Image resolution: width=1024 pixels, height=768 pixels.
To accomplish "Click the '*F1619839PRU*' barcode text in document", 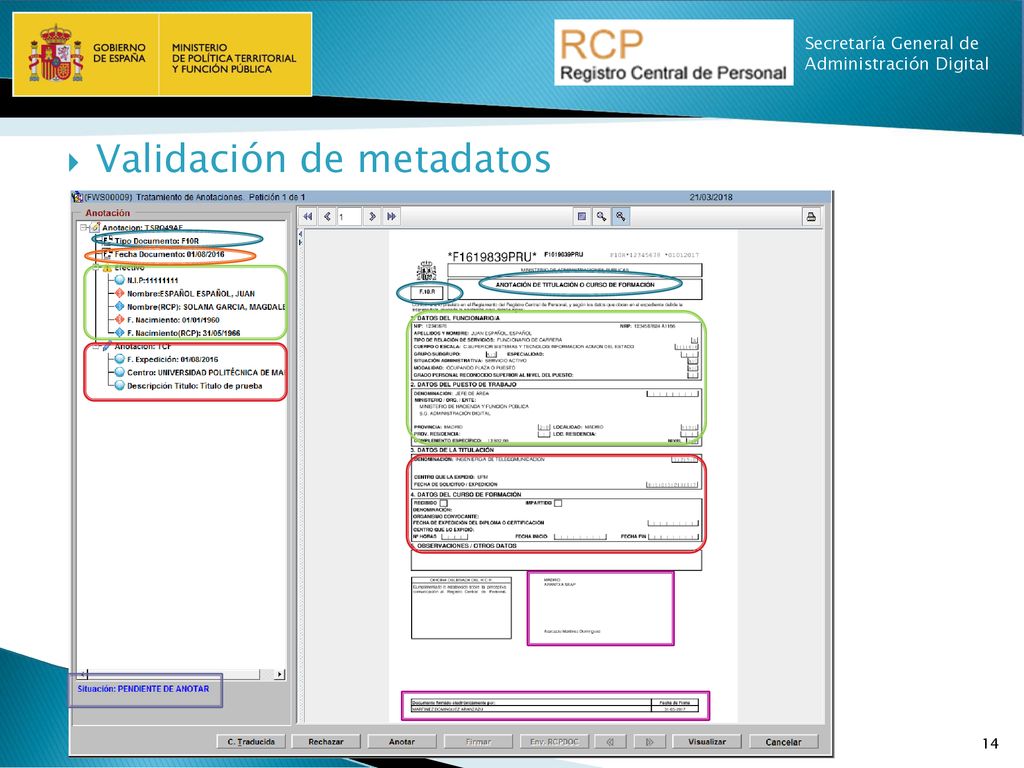I will 492,257.
